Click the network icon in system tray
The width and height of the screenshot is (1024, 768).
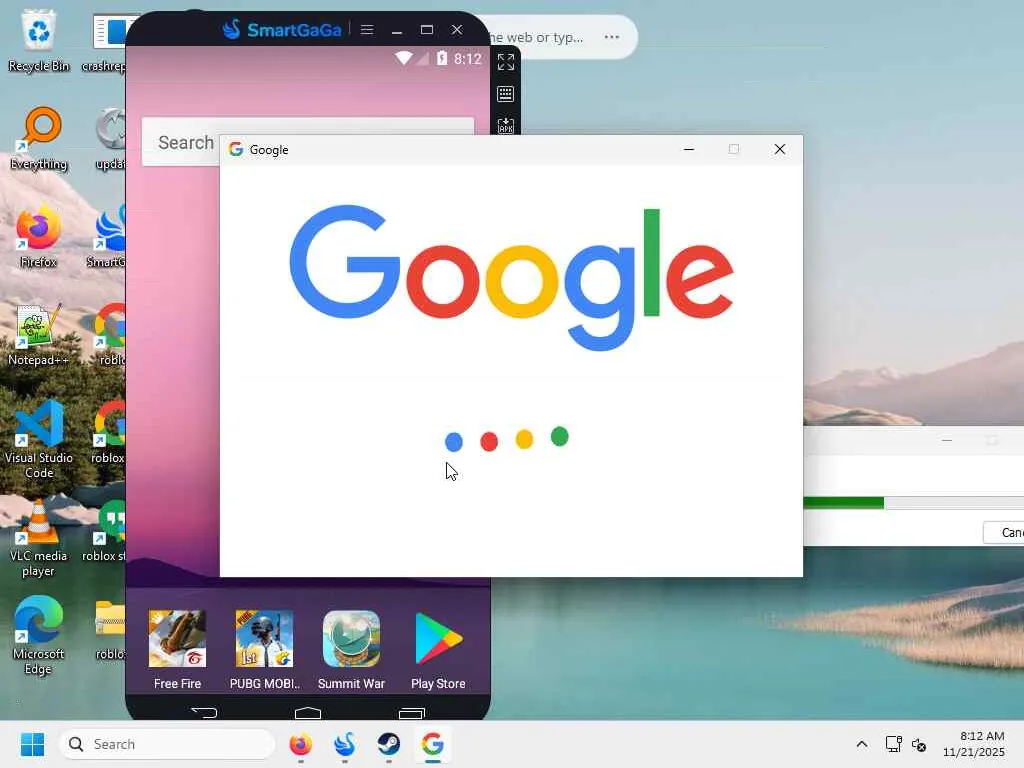point(893,744)
